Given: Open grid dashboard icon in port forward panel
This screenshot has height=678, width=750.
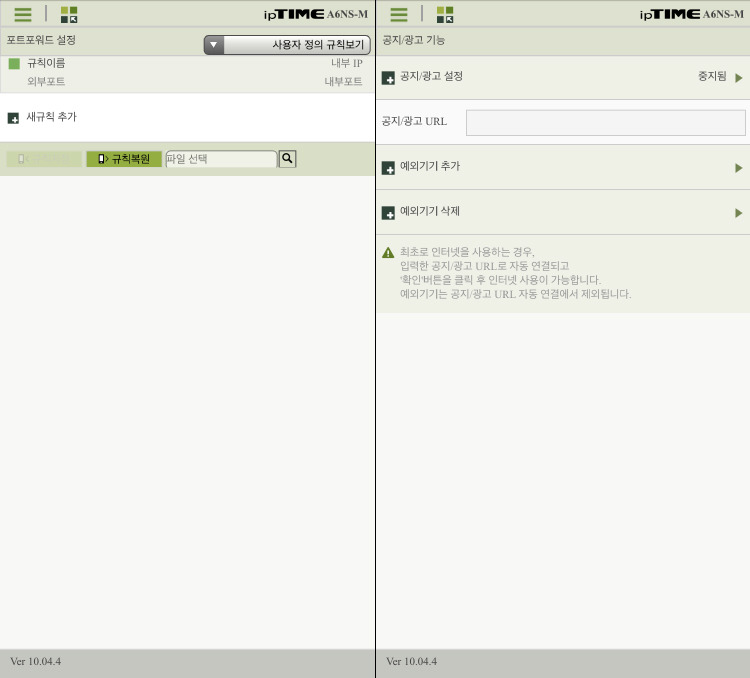Looking at the screenshot, I should [x=69, y=15].
